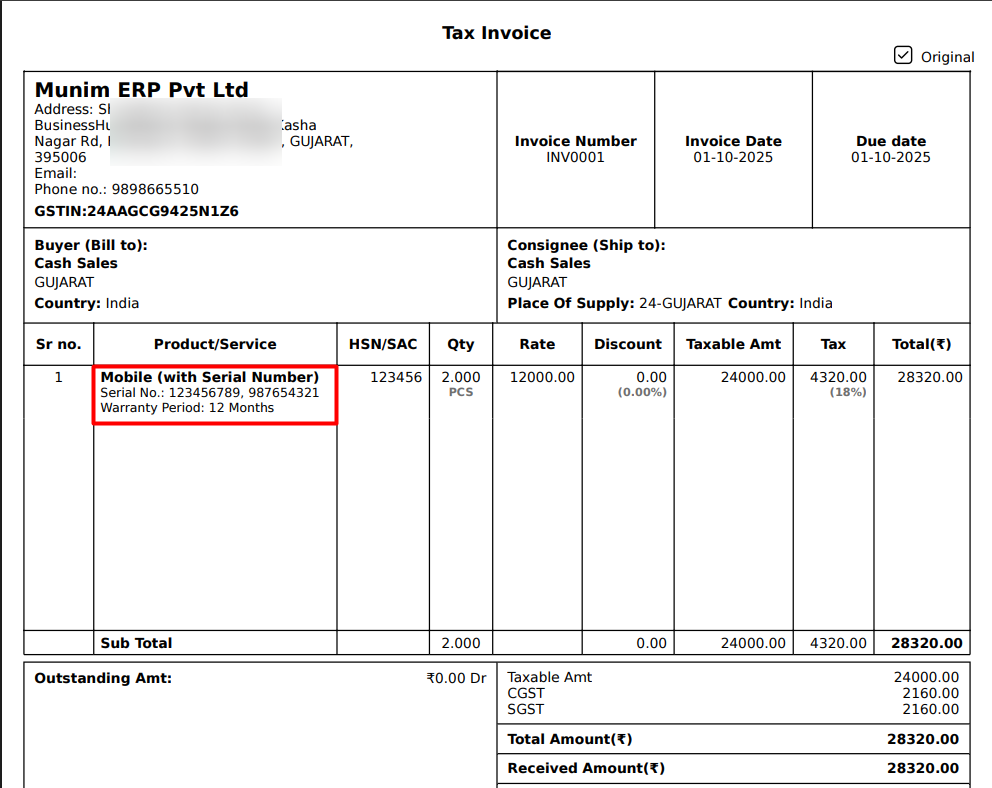
Task: Click the invoice number INV0001
Action: tap(575, 157)
